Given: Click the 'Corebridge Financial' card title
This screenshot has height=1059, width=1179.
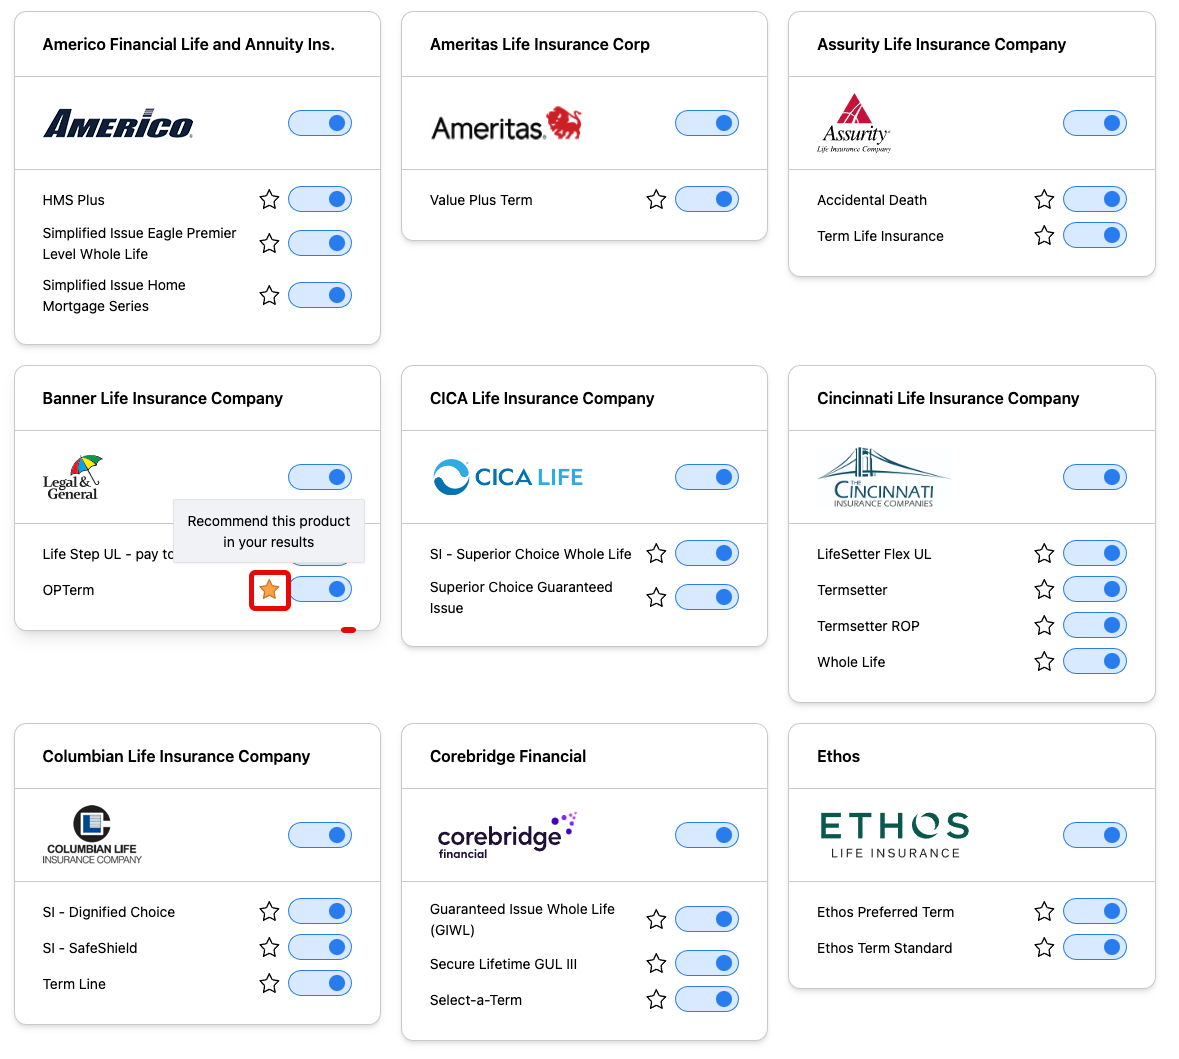Looking at the screenshot, I should tap(508, 756).
